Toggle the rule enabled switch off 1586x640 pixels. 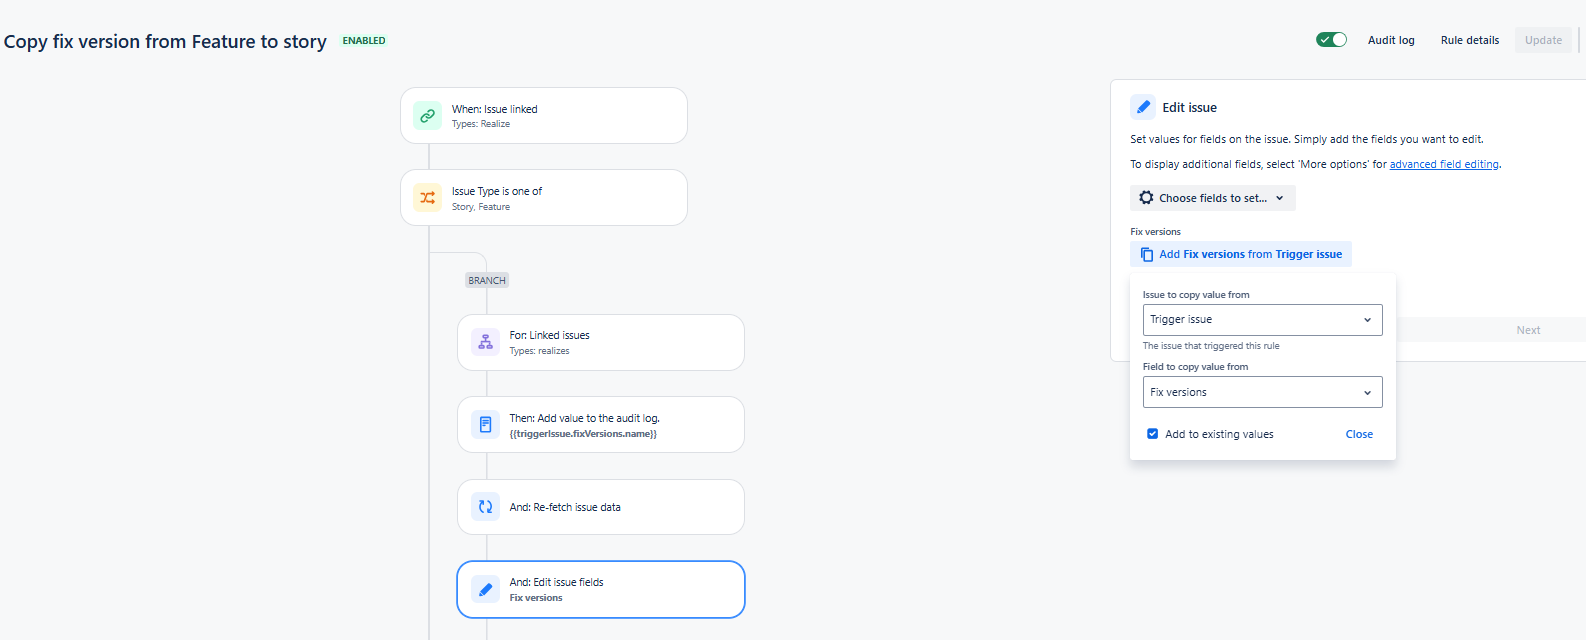[x=1332, y=40]
